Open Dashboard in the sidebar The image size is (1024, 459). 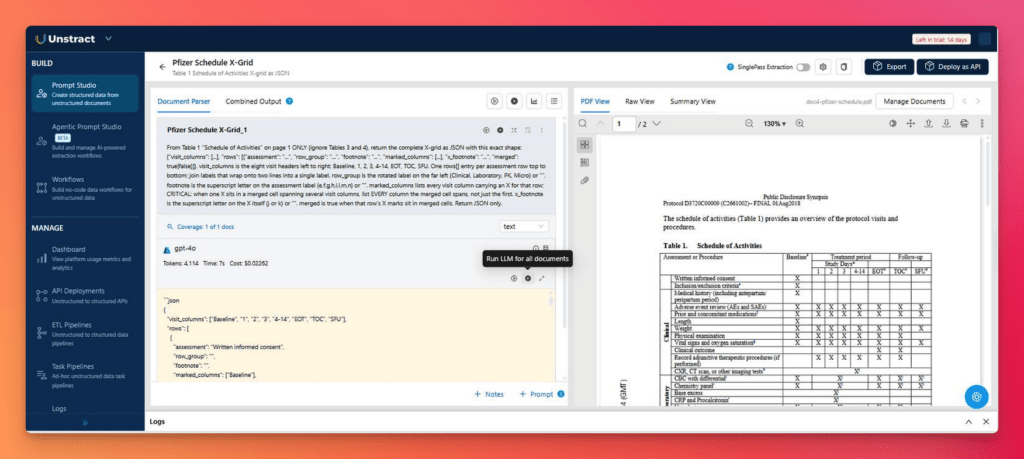coord(85,258)
